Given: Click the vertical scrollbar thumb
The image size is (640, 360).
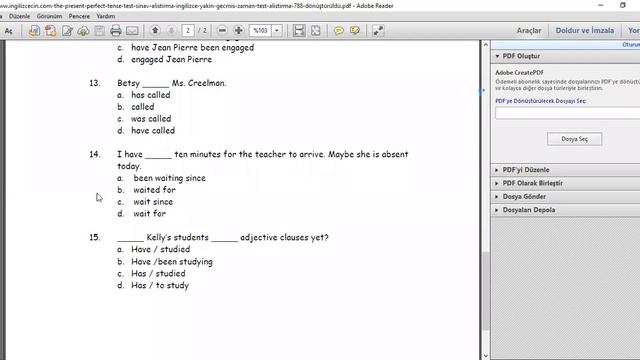Looking at the screenshot, I should tap(485, 291).
